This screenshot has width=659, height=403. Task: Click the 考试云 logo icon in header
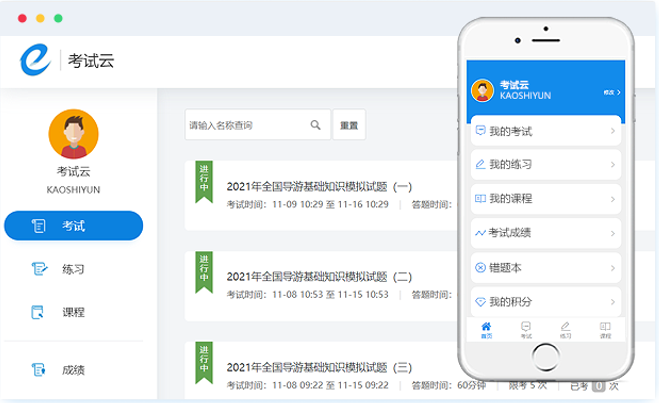pos(36,60)
